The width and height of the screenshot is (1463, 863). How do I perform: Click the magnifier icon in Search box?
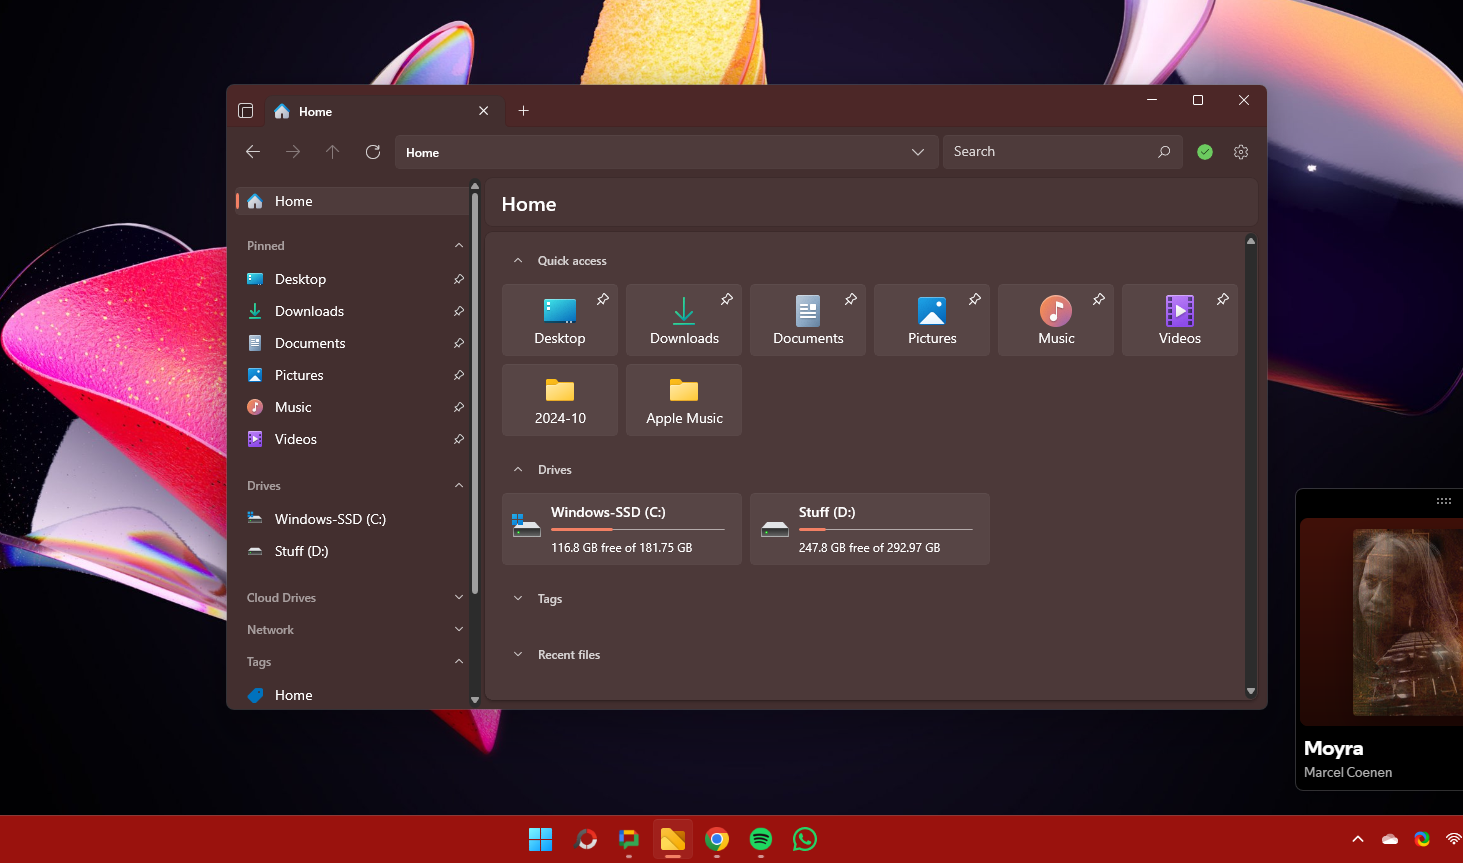[1164, 152]
